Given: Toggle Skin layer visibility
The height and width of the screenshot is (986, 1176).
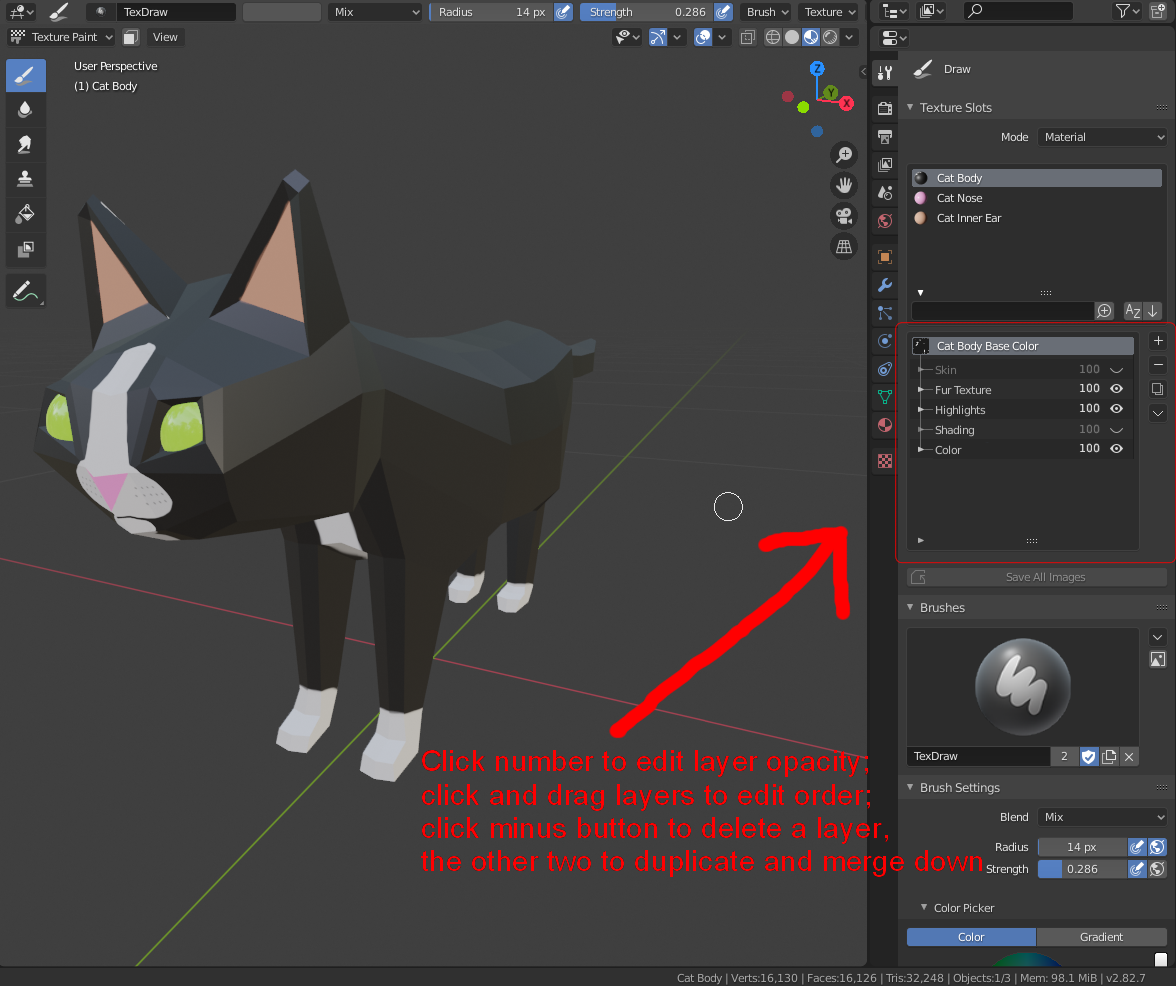Looking at the screenshot, I should coord(1116,370).
